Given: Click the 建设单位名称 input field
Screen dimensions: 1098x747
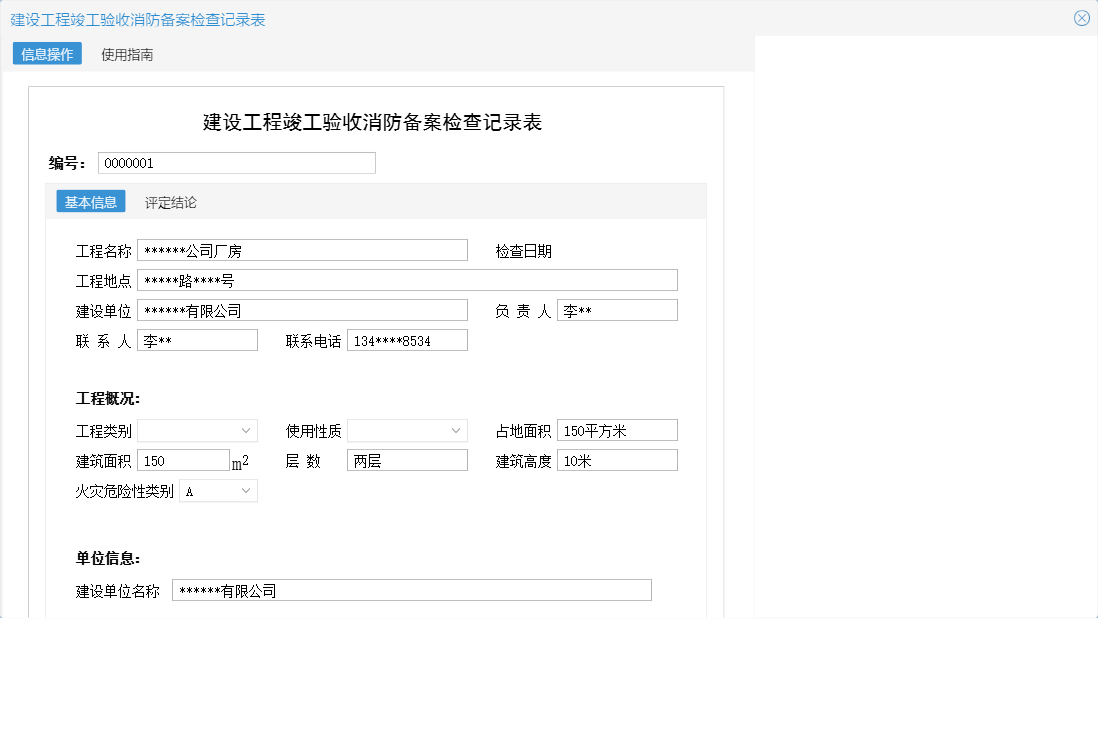Looking at the screenshot, I should click(412, 590).
